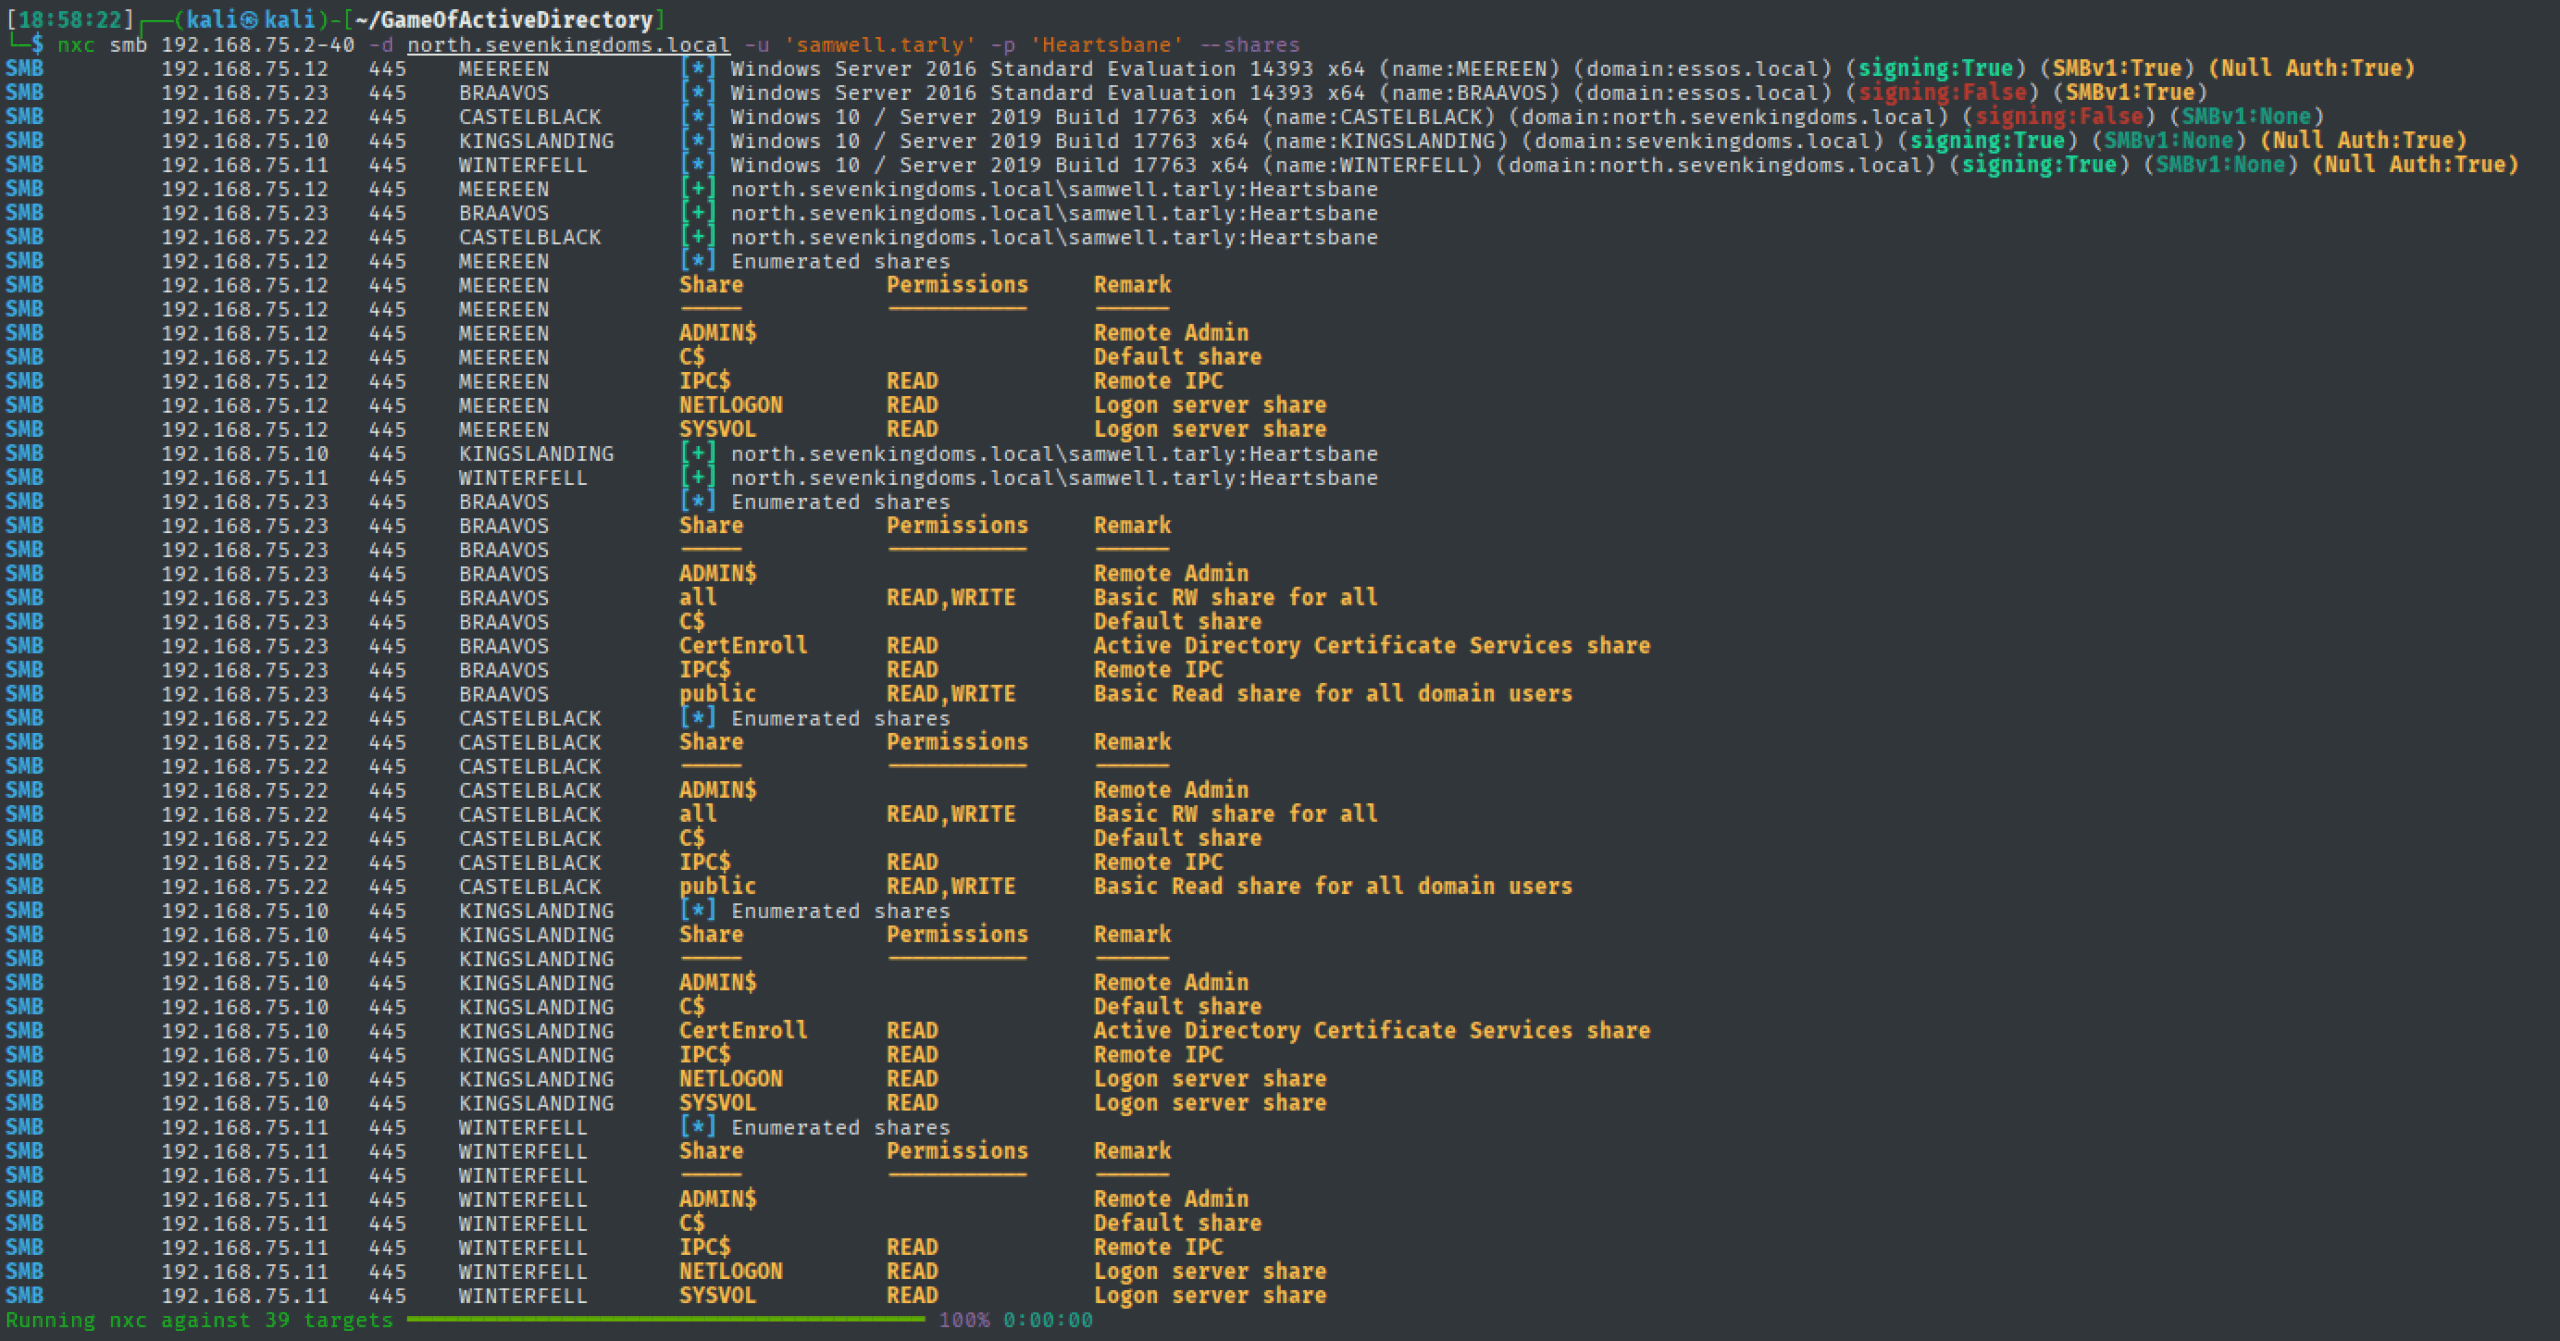Click the kali㉿kali symbol in the prompt
The height and width of the screenshot is (1341, 2560).
pyautogui.click(x=250, y=19)
